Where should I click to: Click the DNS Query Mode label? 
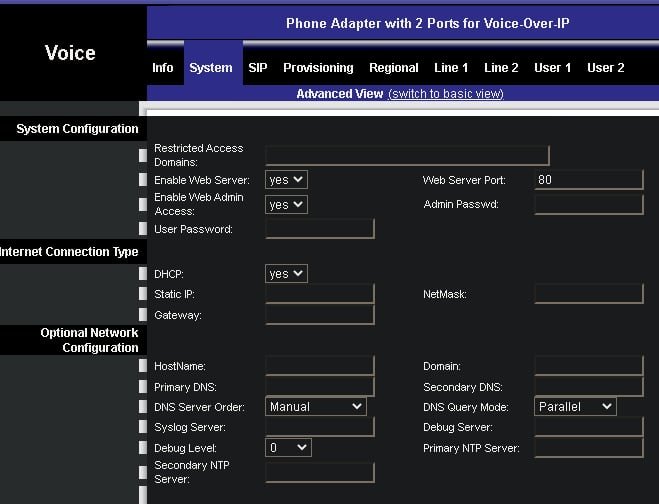466,407
